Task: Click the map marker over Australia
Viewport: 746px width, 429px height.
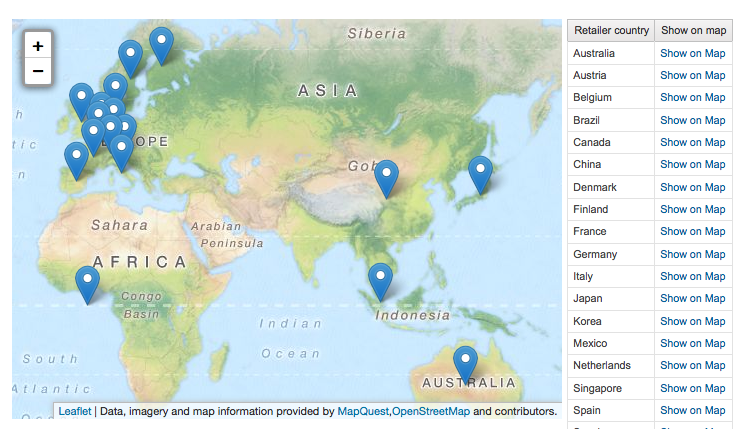Action: point(465,365)
